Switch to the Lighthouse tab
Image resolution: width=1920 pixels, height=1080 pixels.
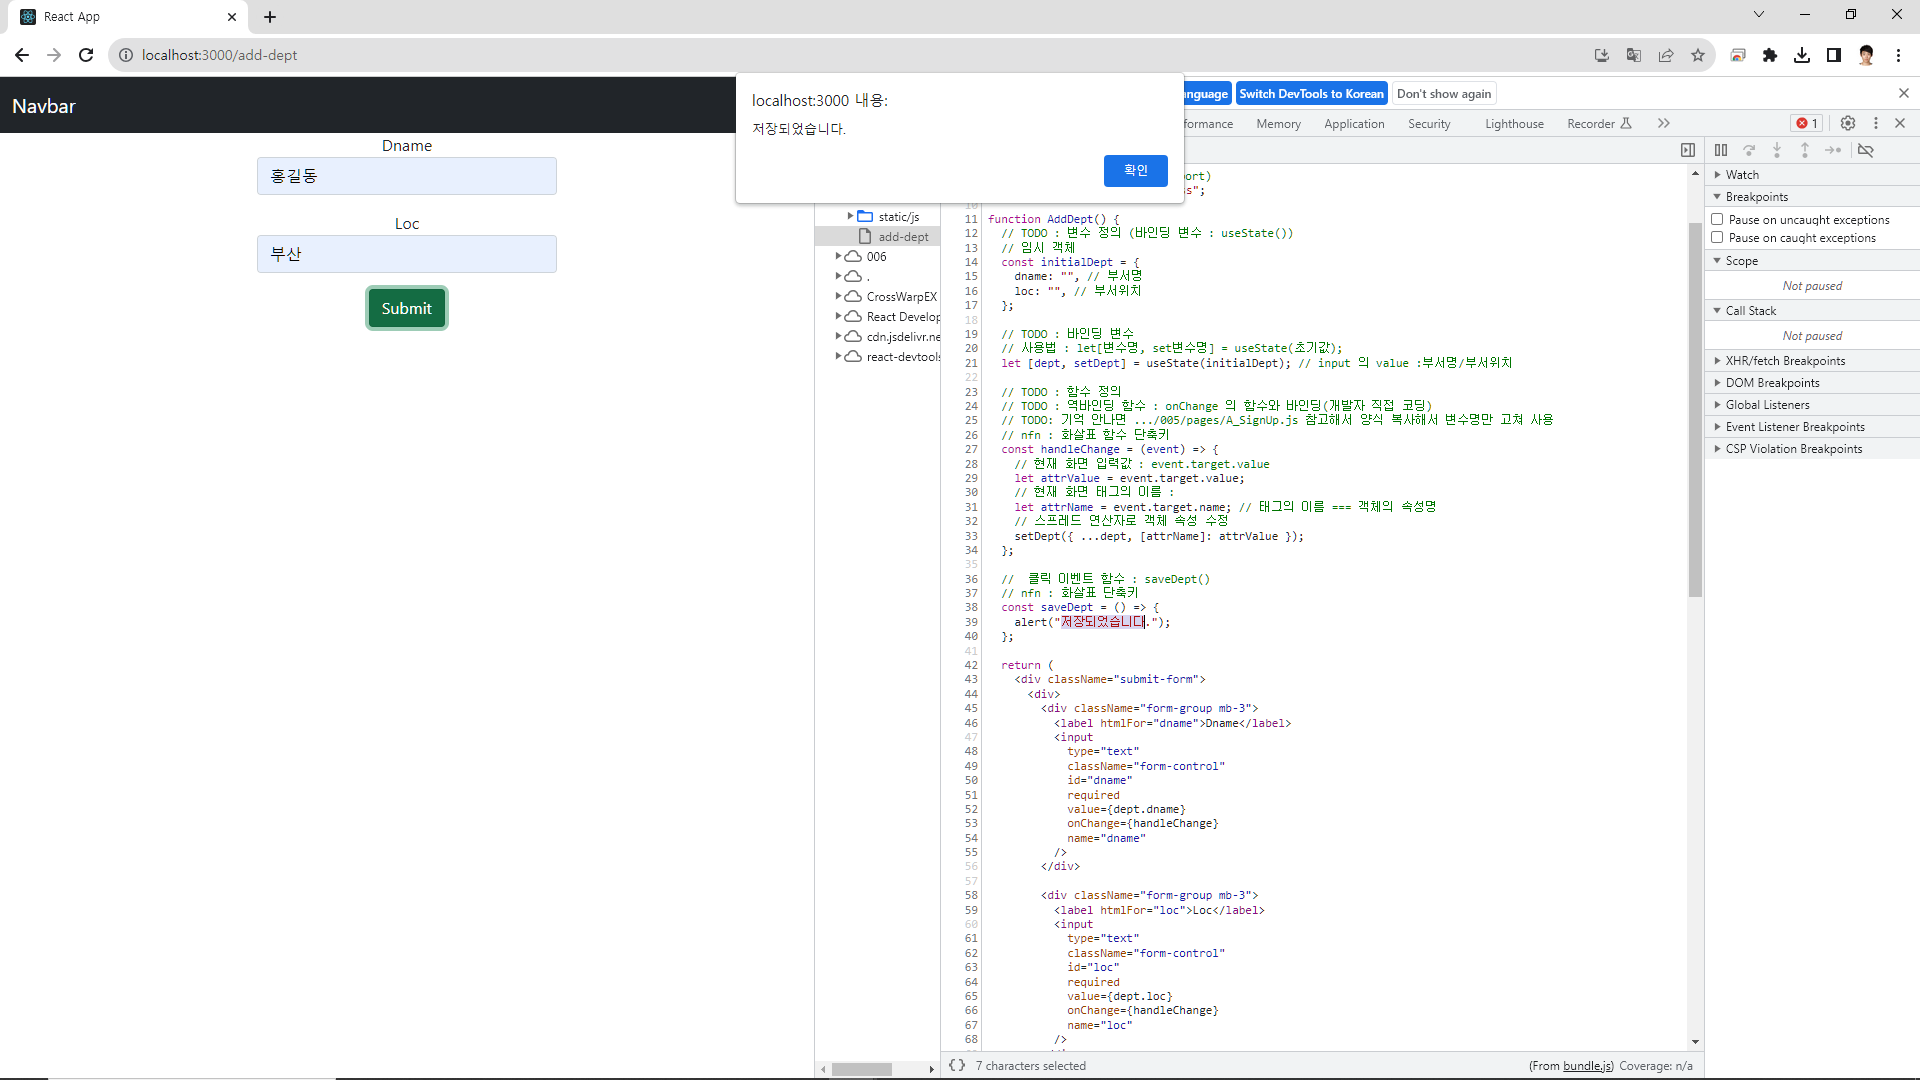pos(1513,124)
